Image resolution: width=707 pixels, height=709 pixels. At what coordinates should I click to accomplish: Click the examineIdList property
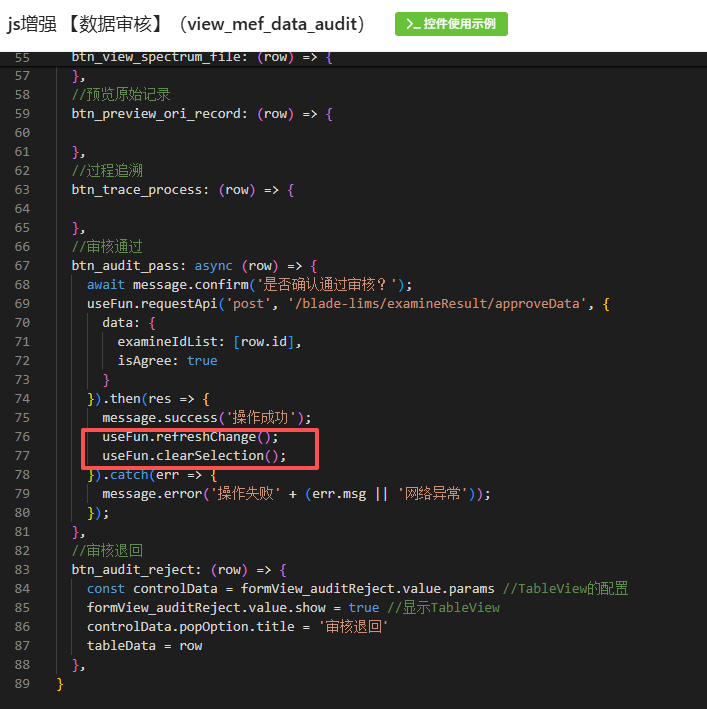[x=171, y=342]
